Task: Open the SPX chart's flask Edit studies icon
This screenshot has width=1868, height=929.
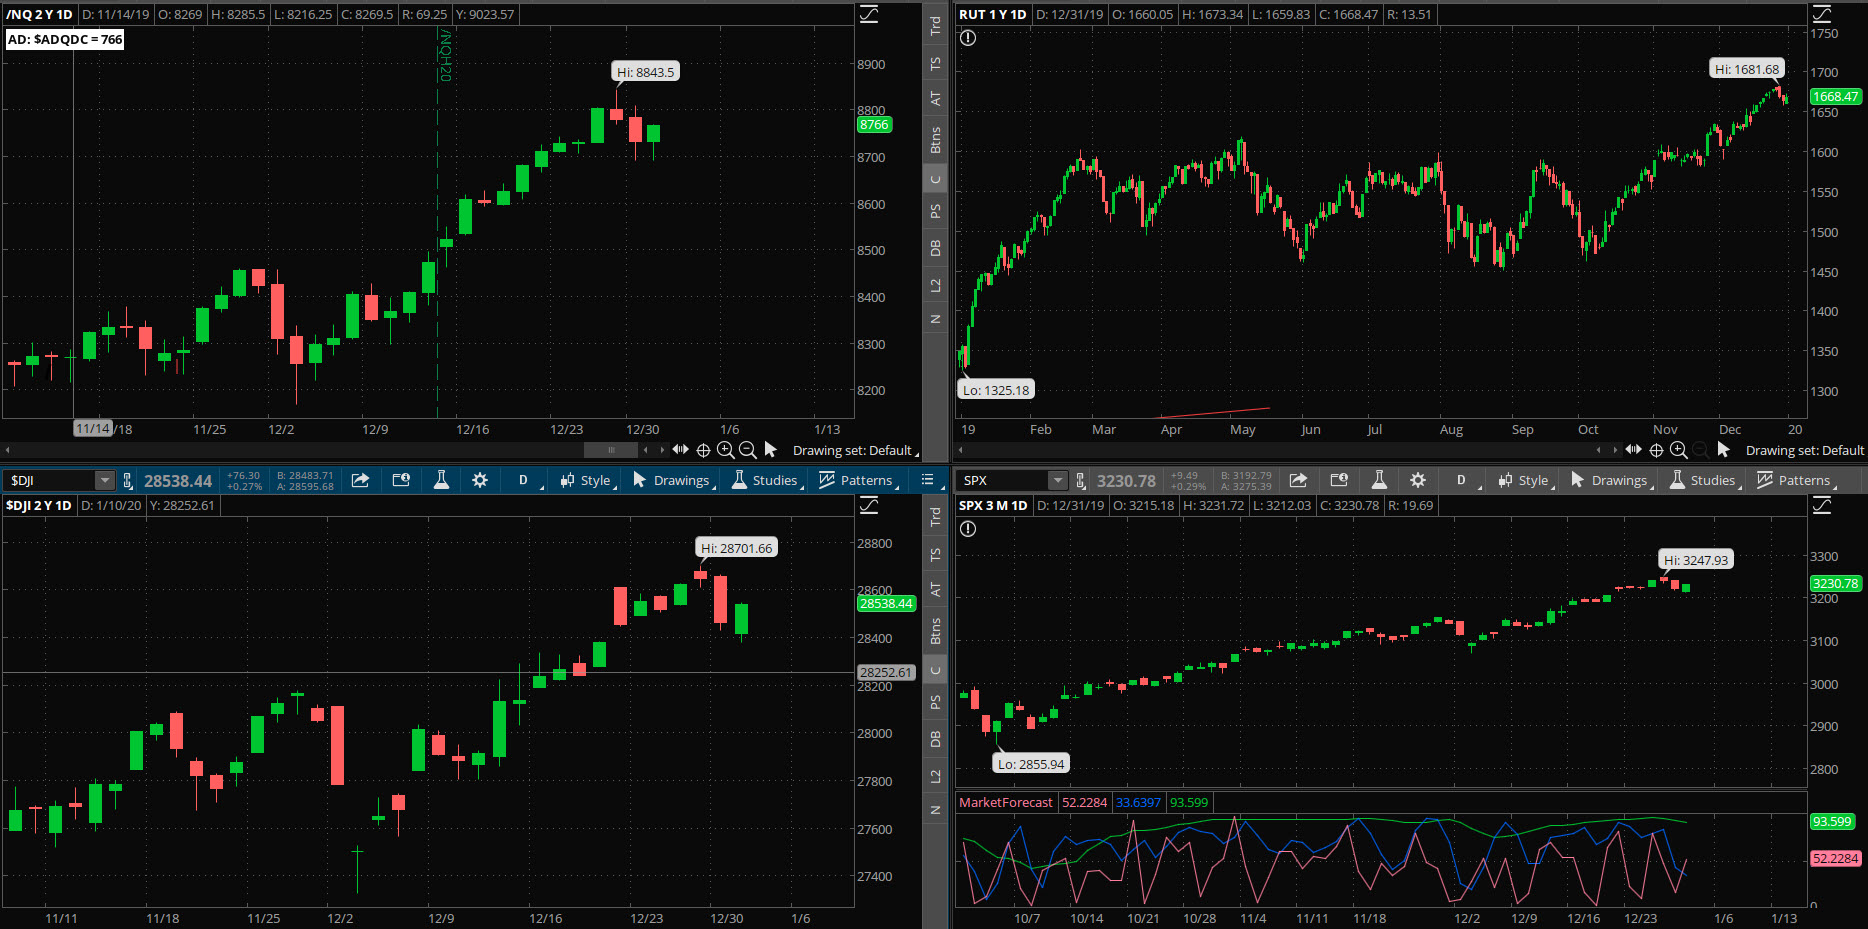Action: (1379, 480)
